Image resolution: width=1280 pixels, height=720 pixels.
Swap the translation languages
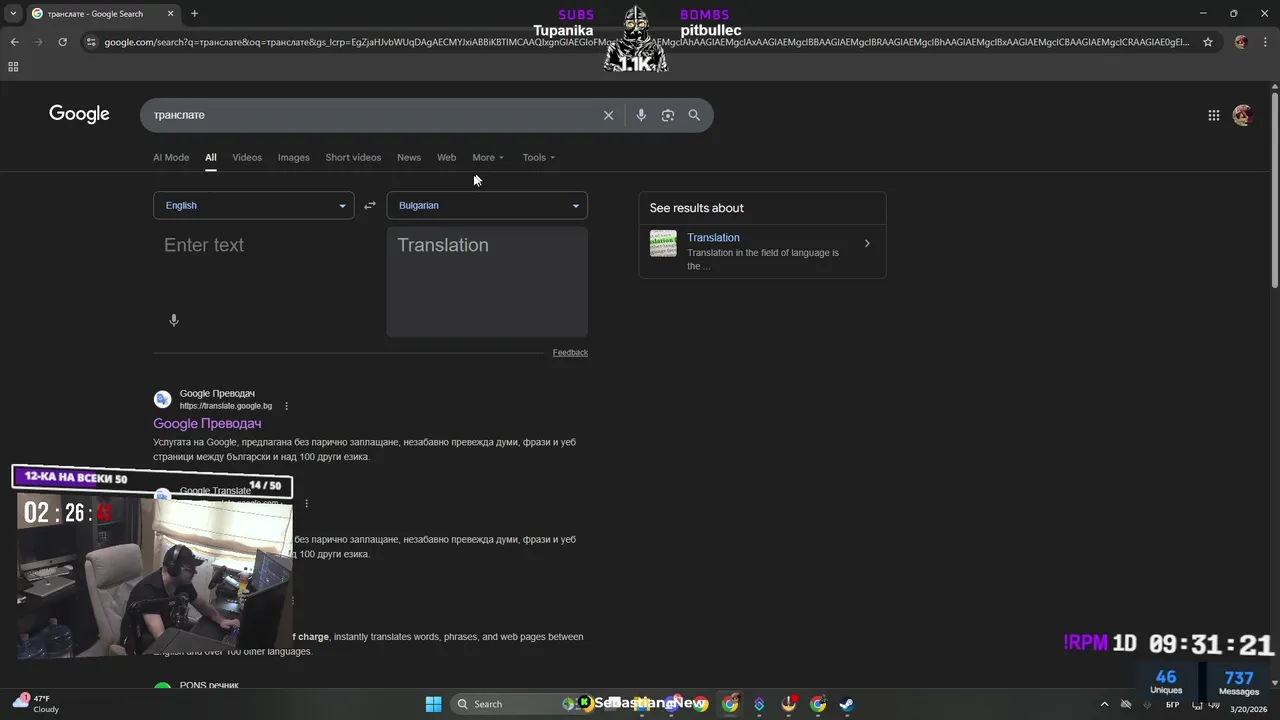point(370,205)
